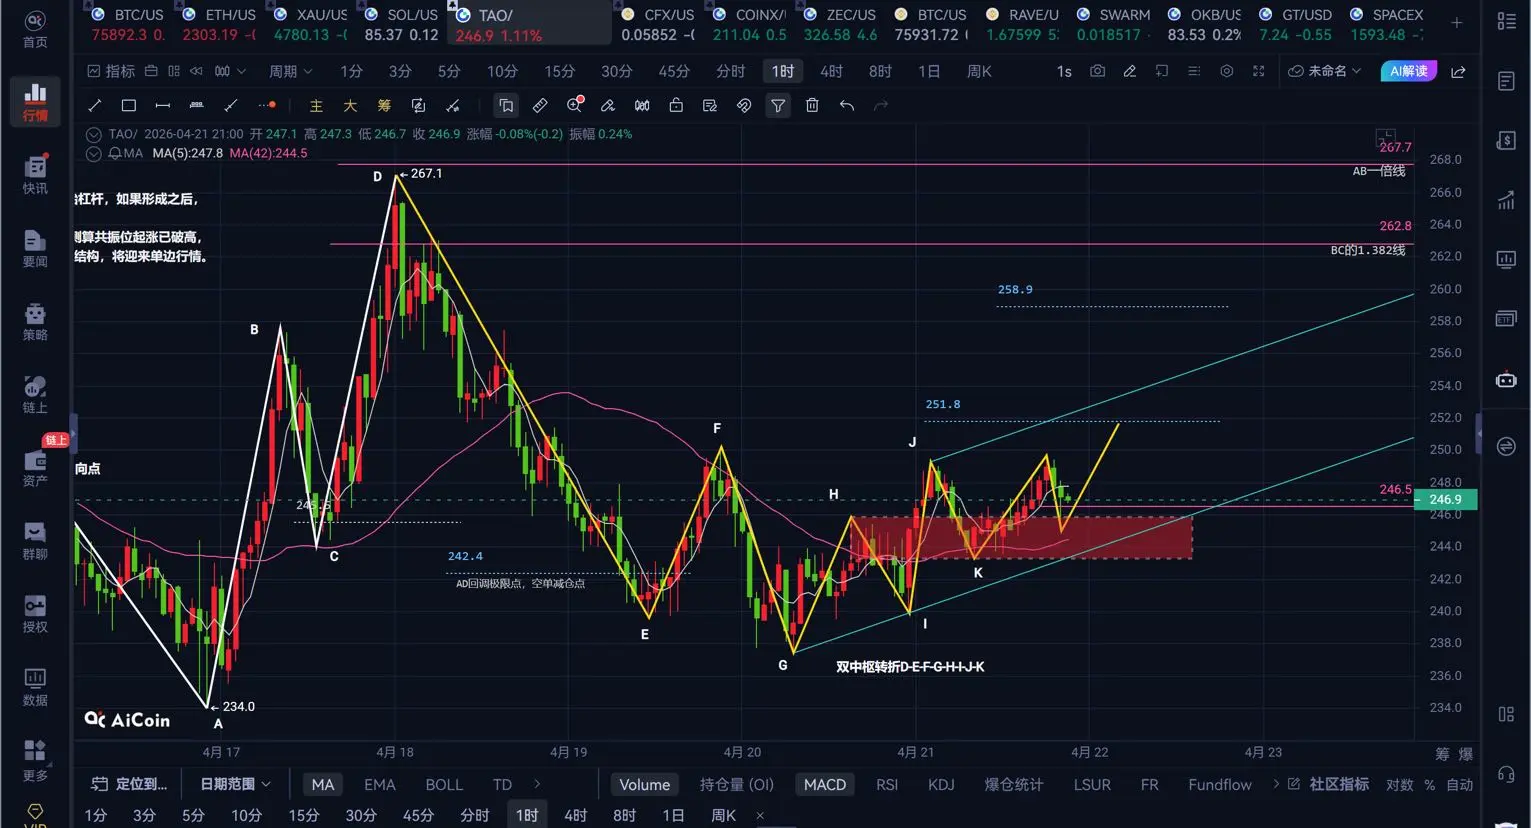Select the dot marker color tool

(x=267, y=105)
